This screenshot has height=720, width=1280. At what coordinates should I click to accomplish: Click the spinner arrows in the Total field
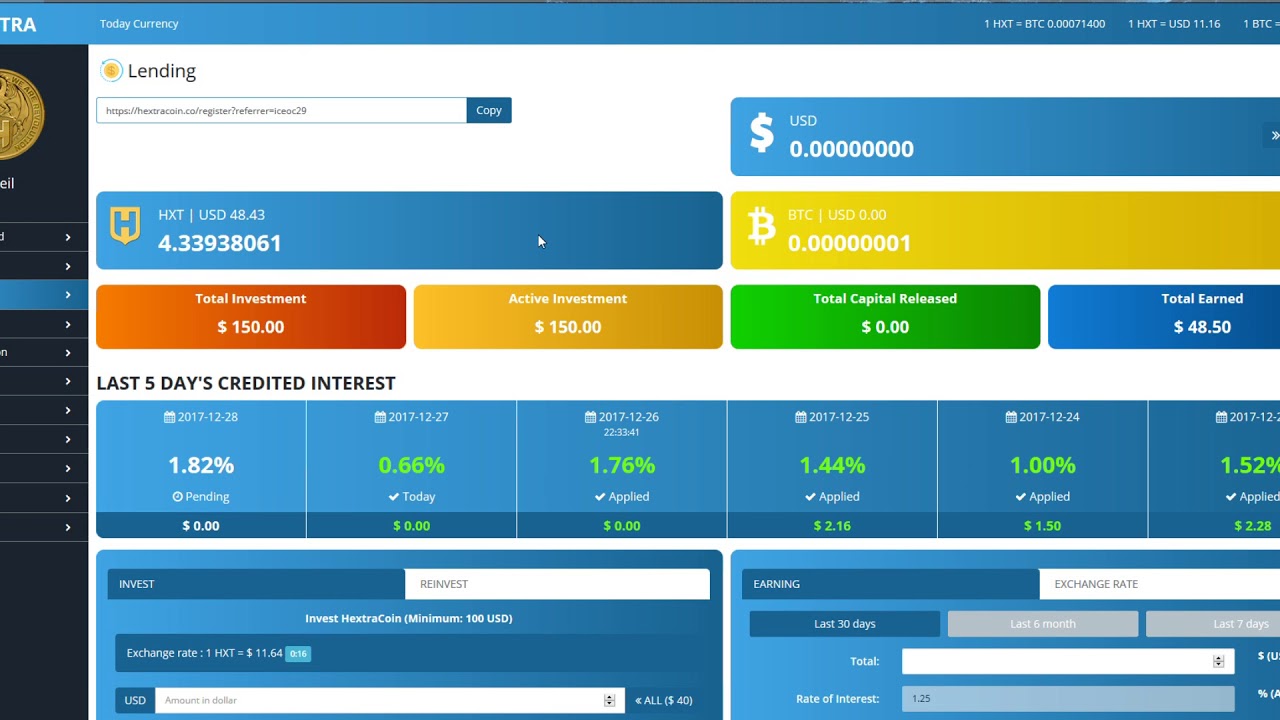1218,662
